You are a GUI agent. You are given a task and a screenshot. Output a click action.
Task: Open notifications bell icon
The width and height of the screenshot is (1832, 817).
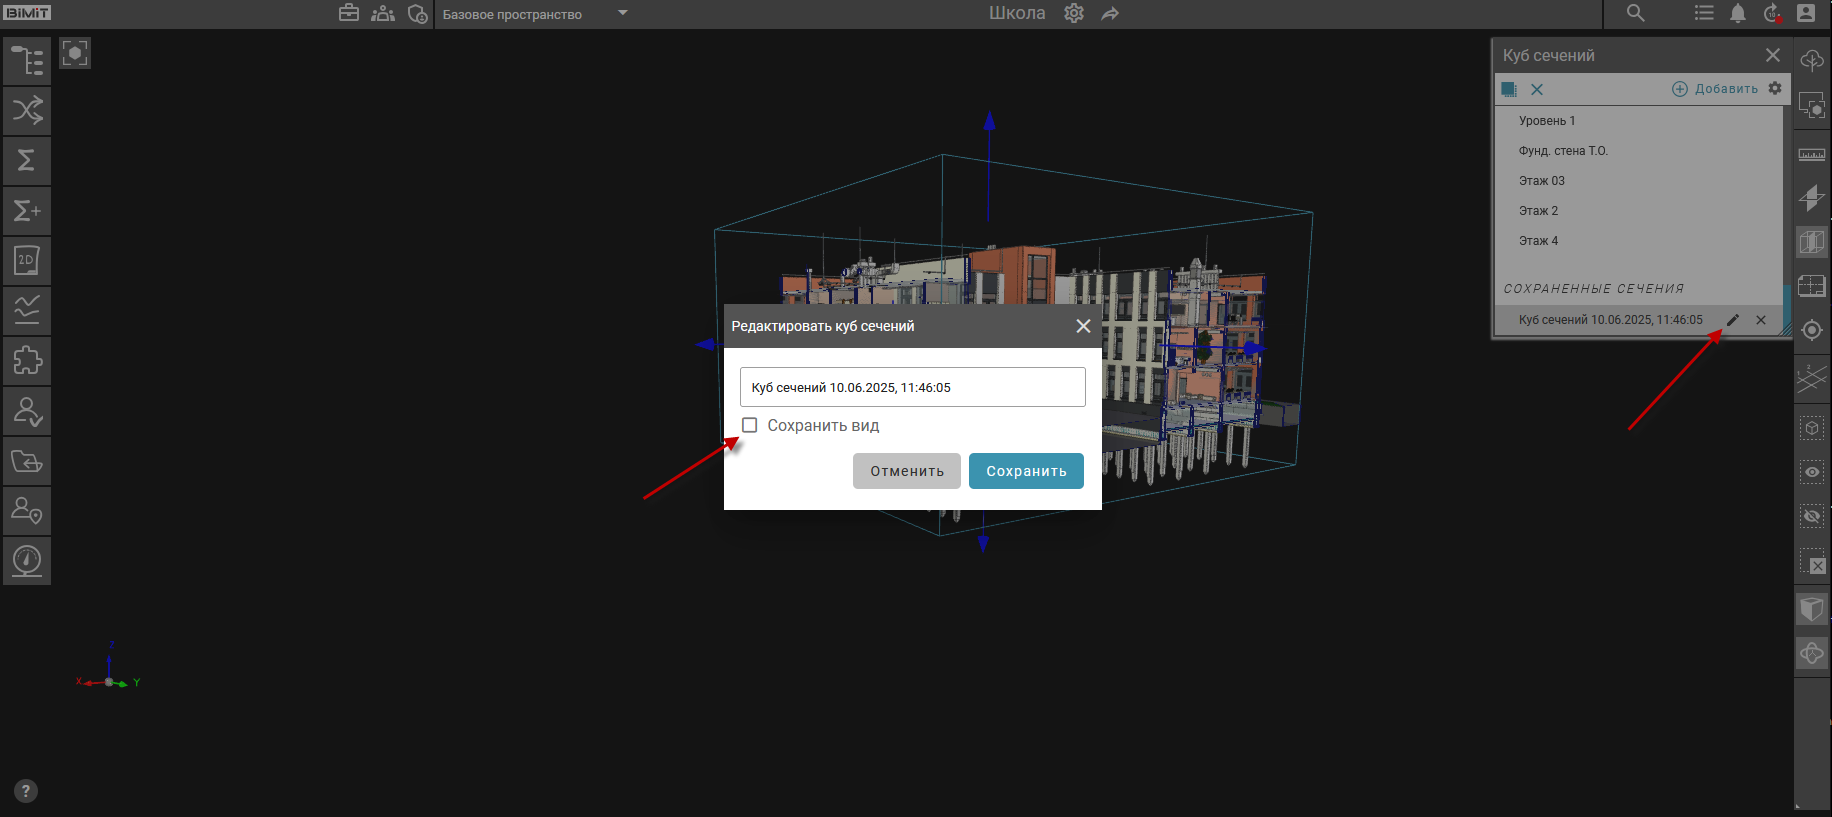click(1738, 13)
